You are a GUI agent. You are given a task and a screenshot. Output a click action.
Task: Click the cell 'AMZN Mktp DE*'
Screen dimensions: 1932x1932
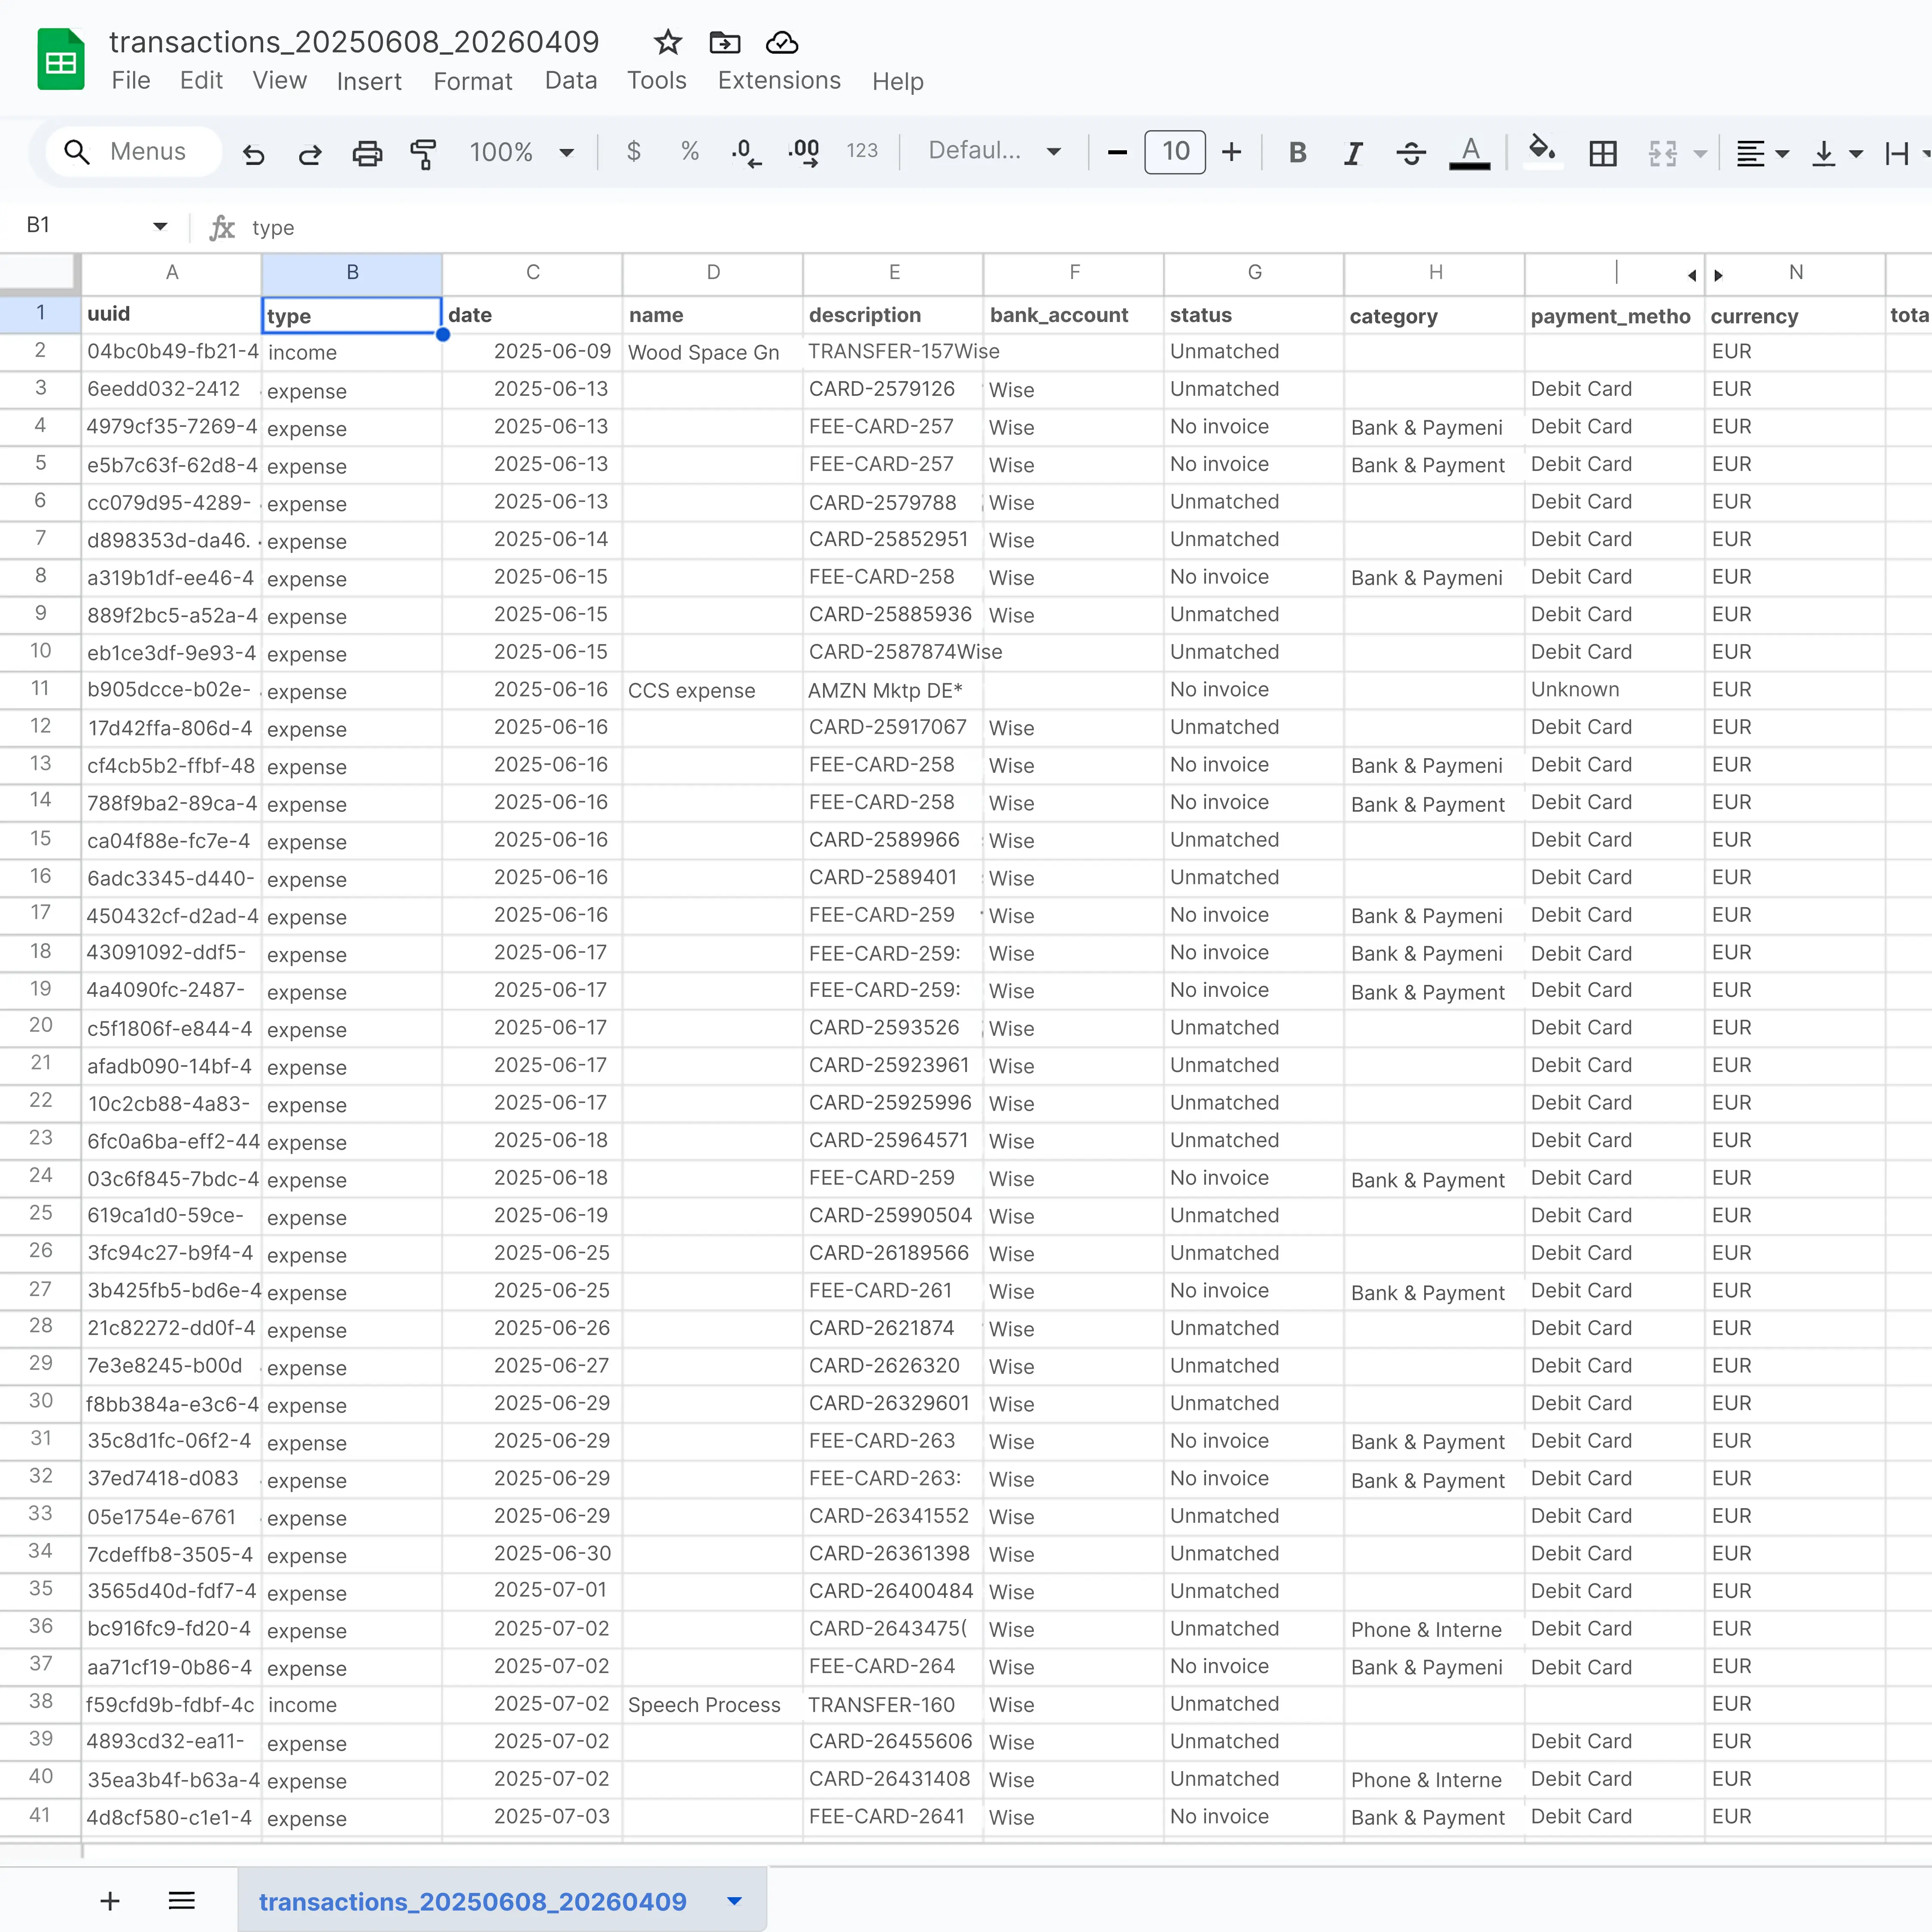[893, 690]
